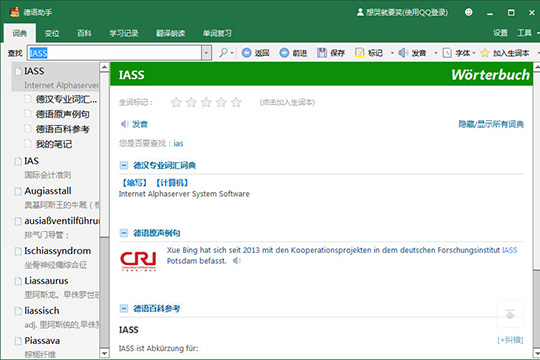
Task: Click the CRI logo thumbnail
Action: pos(138,261)
